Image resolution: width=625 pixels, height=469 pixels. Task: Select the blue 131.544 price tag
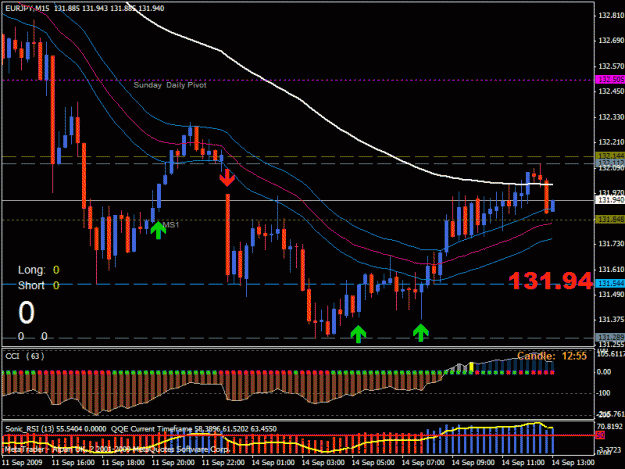pyautogui.click(x=610, y=283)
